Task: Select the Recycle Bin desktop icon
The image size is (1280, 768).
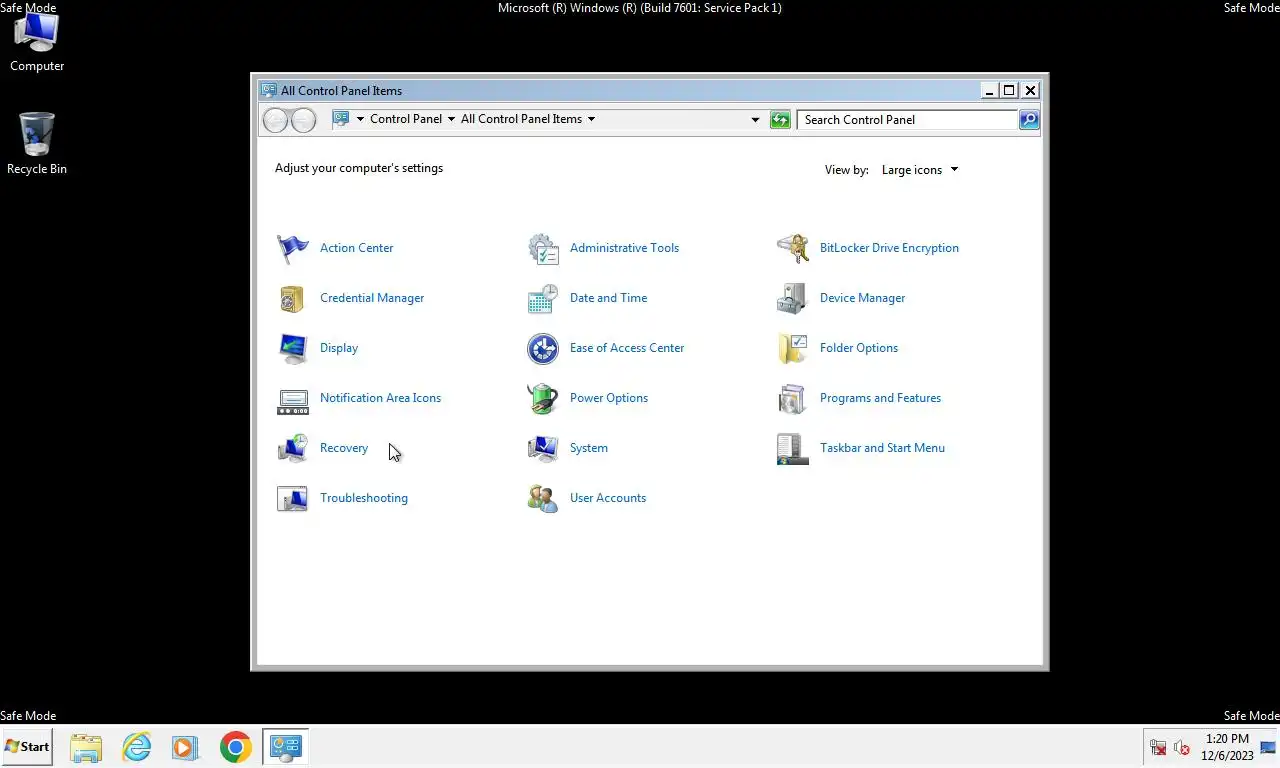Action: [x=37, y=143]
